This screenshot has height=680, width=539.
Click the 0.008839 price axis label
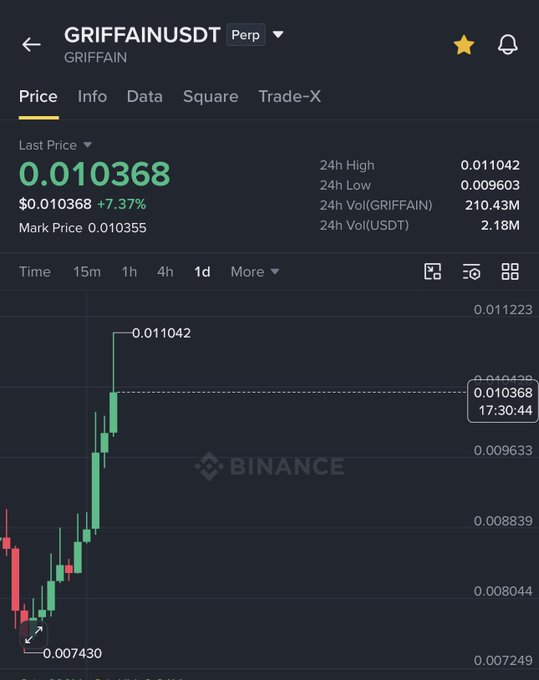point(503,521)
